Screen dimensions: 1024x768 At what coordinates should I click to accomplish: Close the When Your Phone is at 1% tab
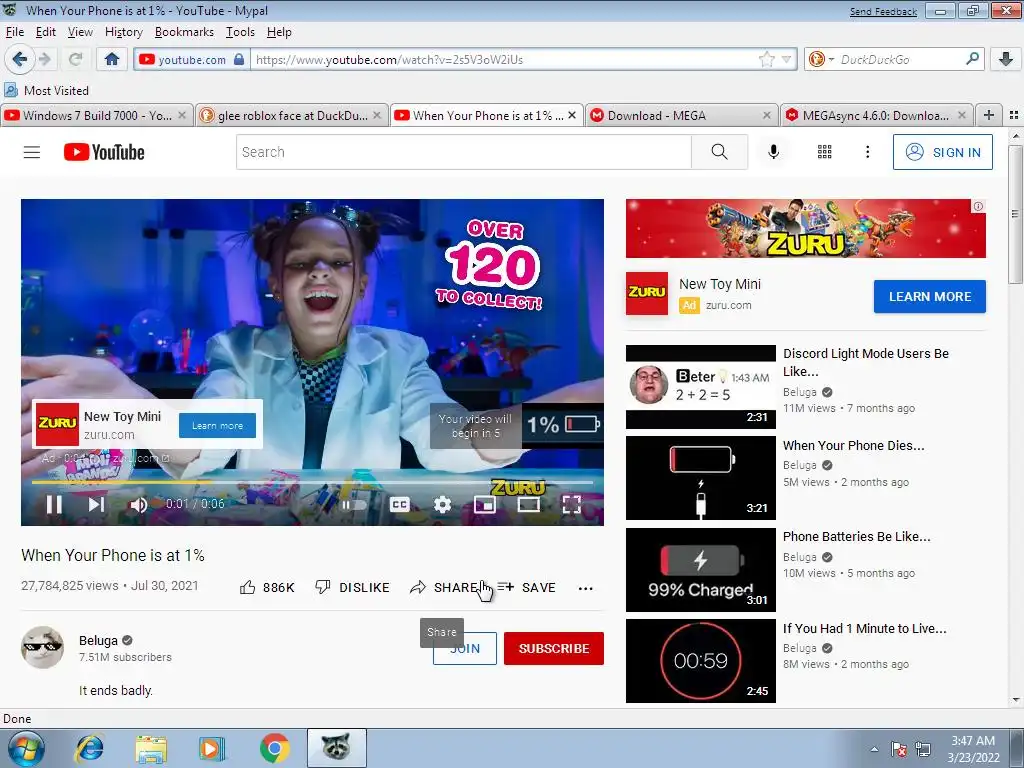point(572,115)
